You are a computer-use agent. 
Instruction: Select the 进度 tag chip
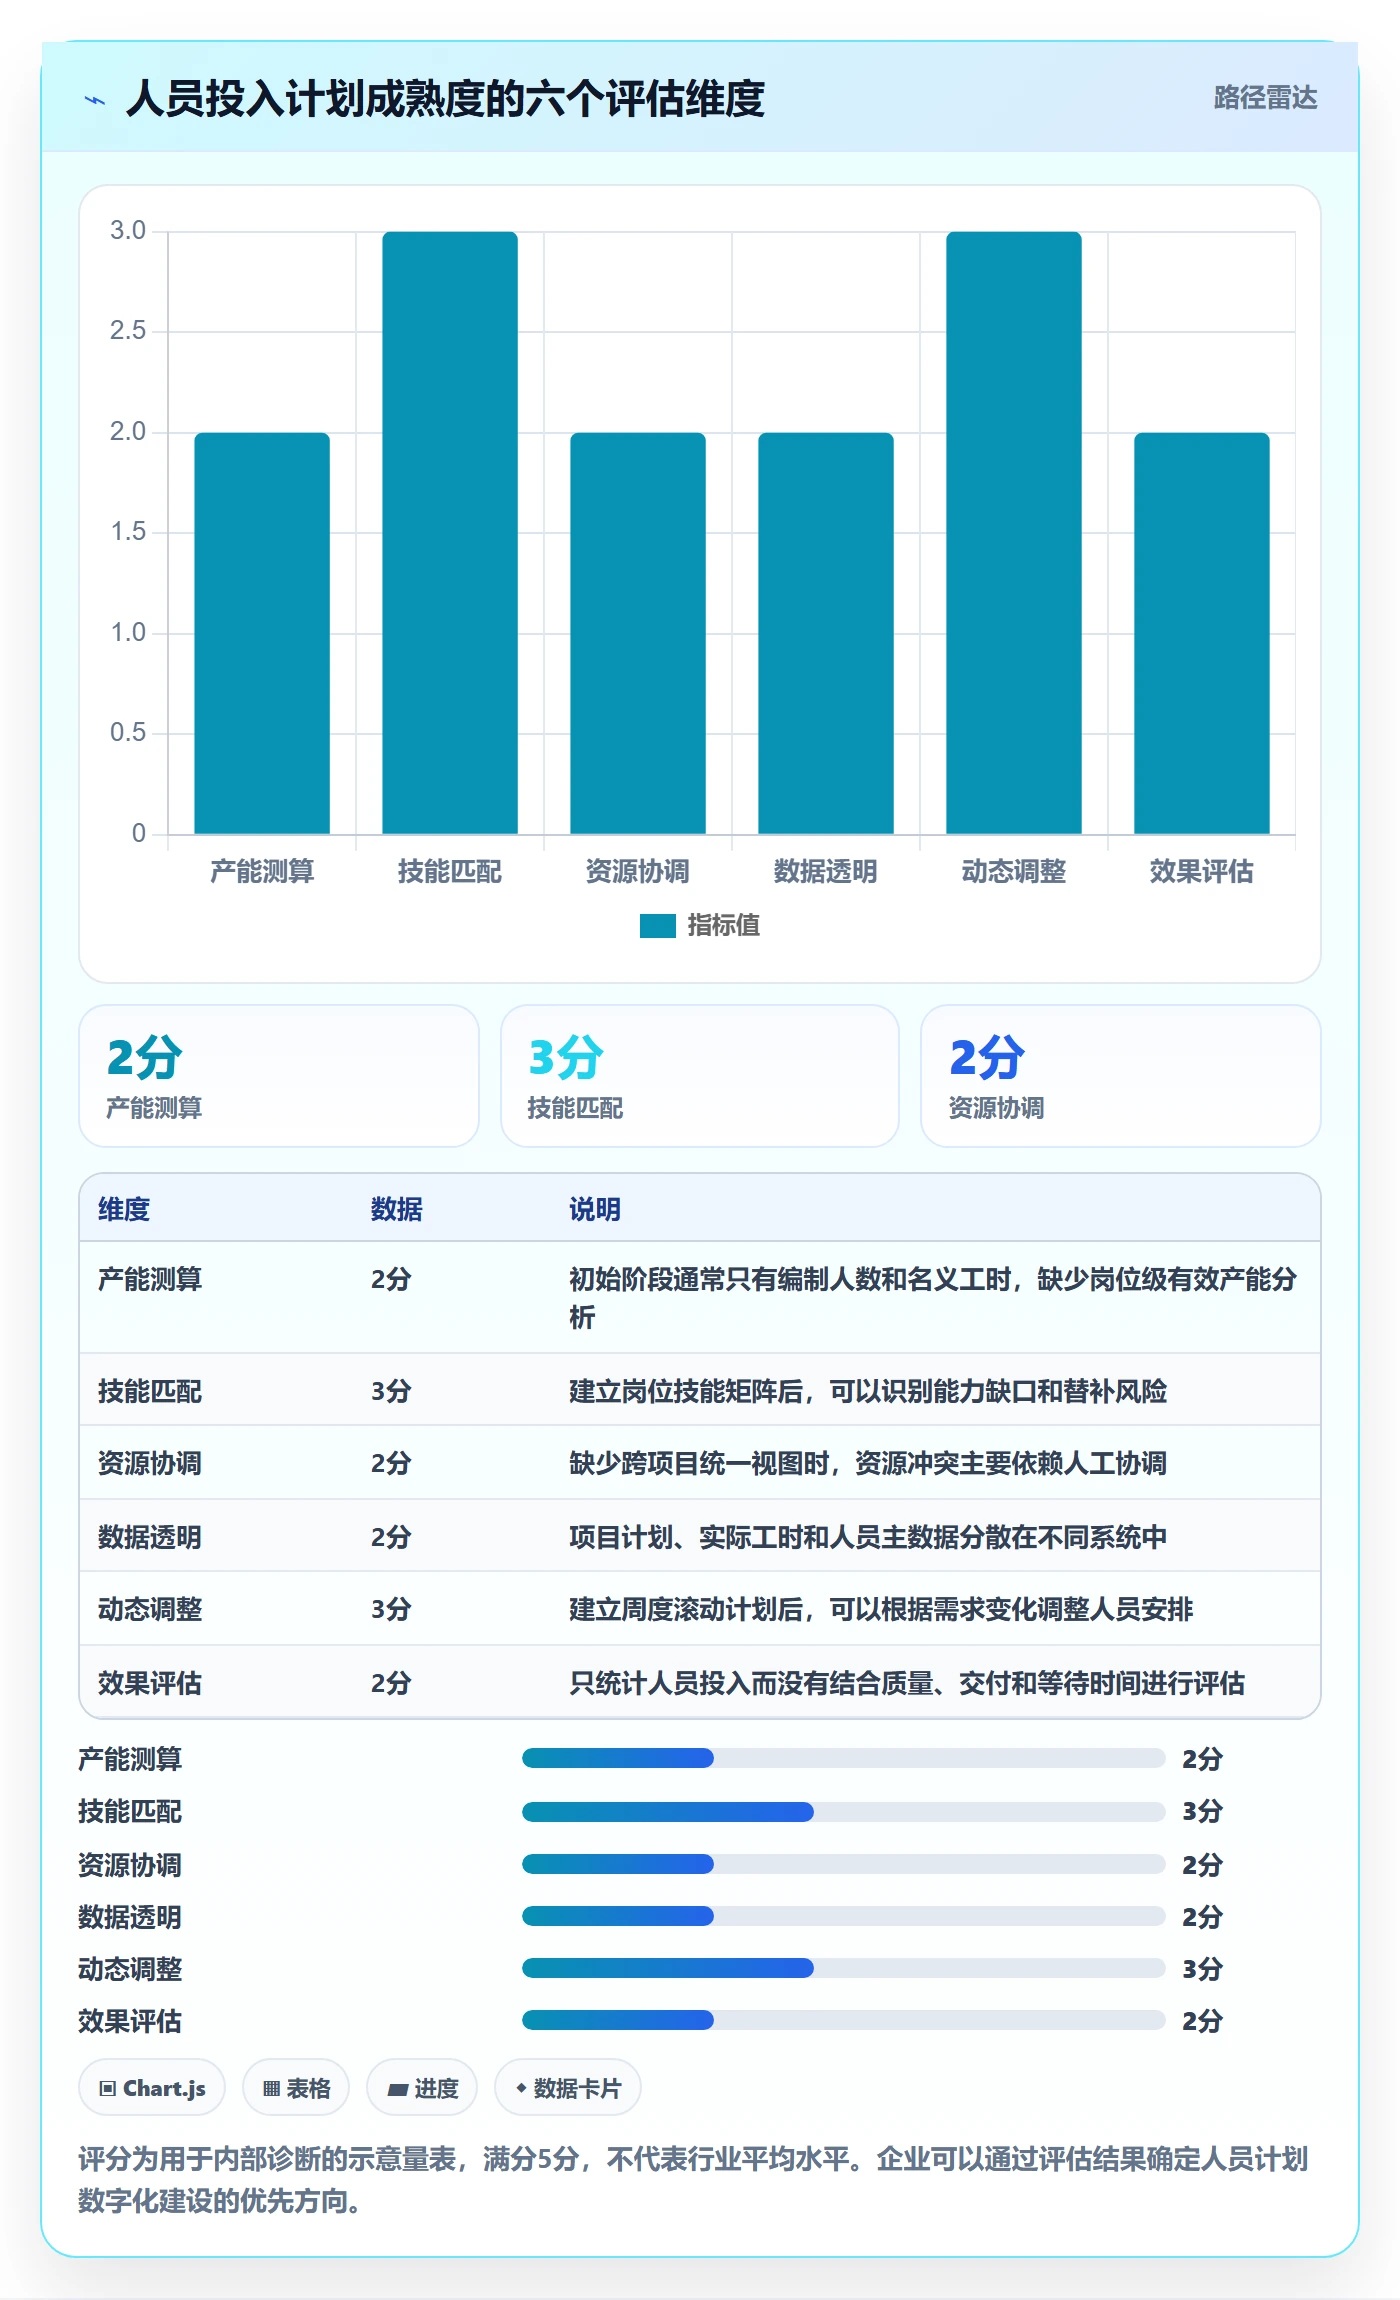point(422,2088)
